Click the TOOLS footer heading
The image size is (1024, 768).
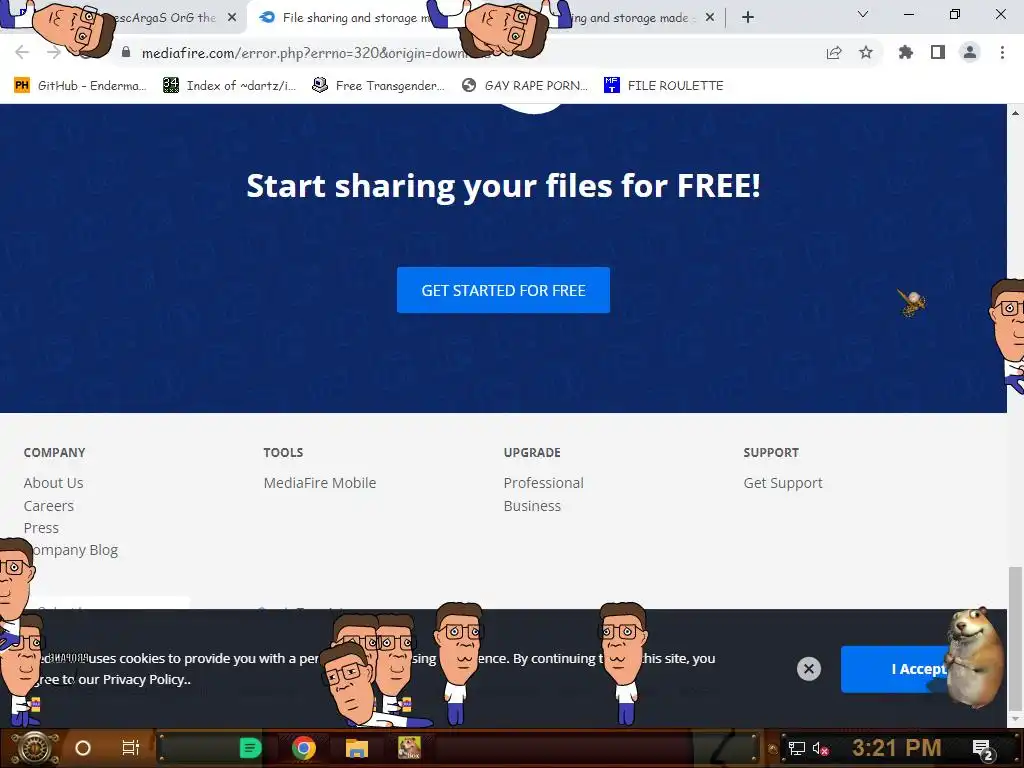[283, 453]
